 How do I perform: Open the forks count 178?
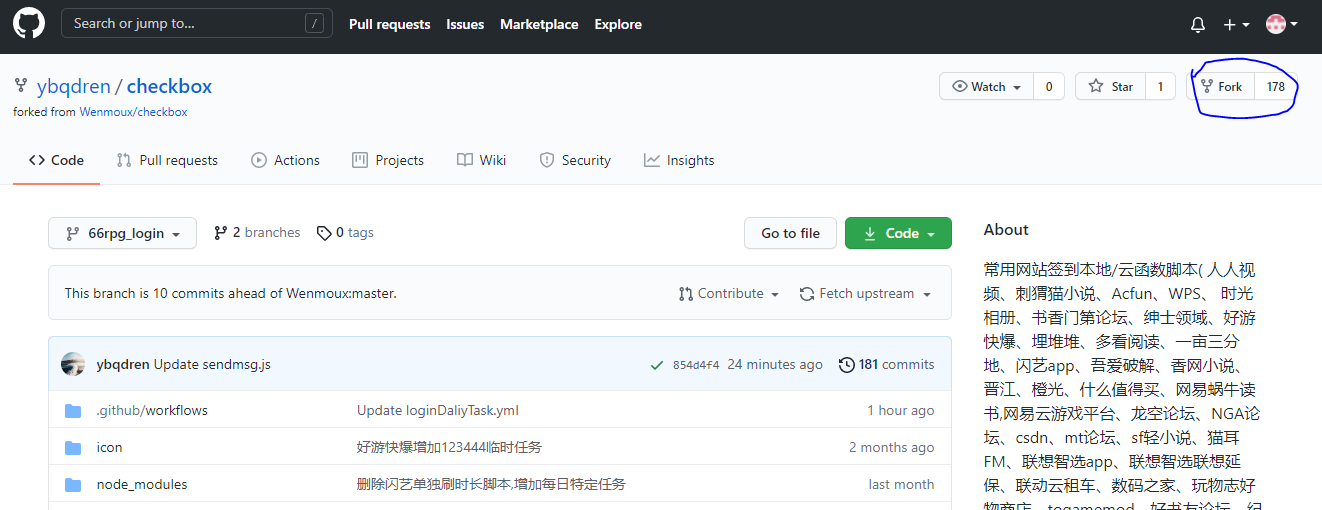tap(1276, 87)
